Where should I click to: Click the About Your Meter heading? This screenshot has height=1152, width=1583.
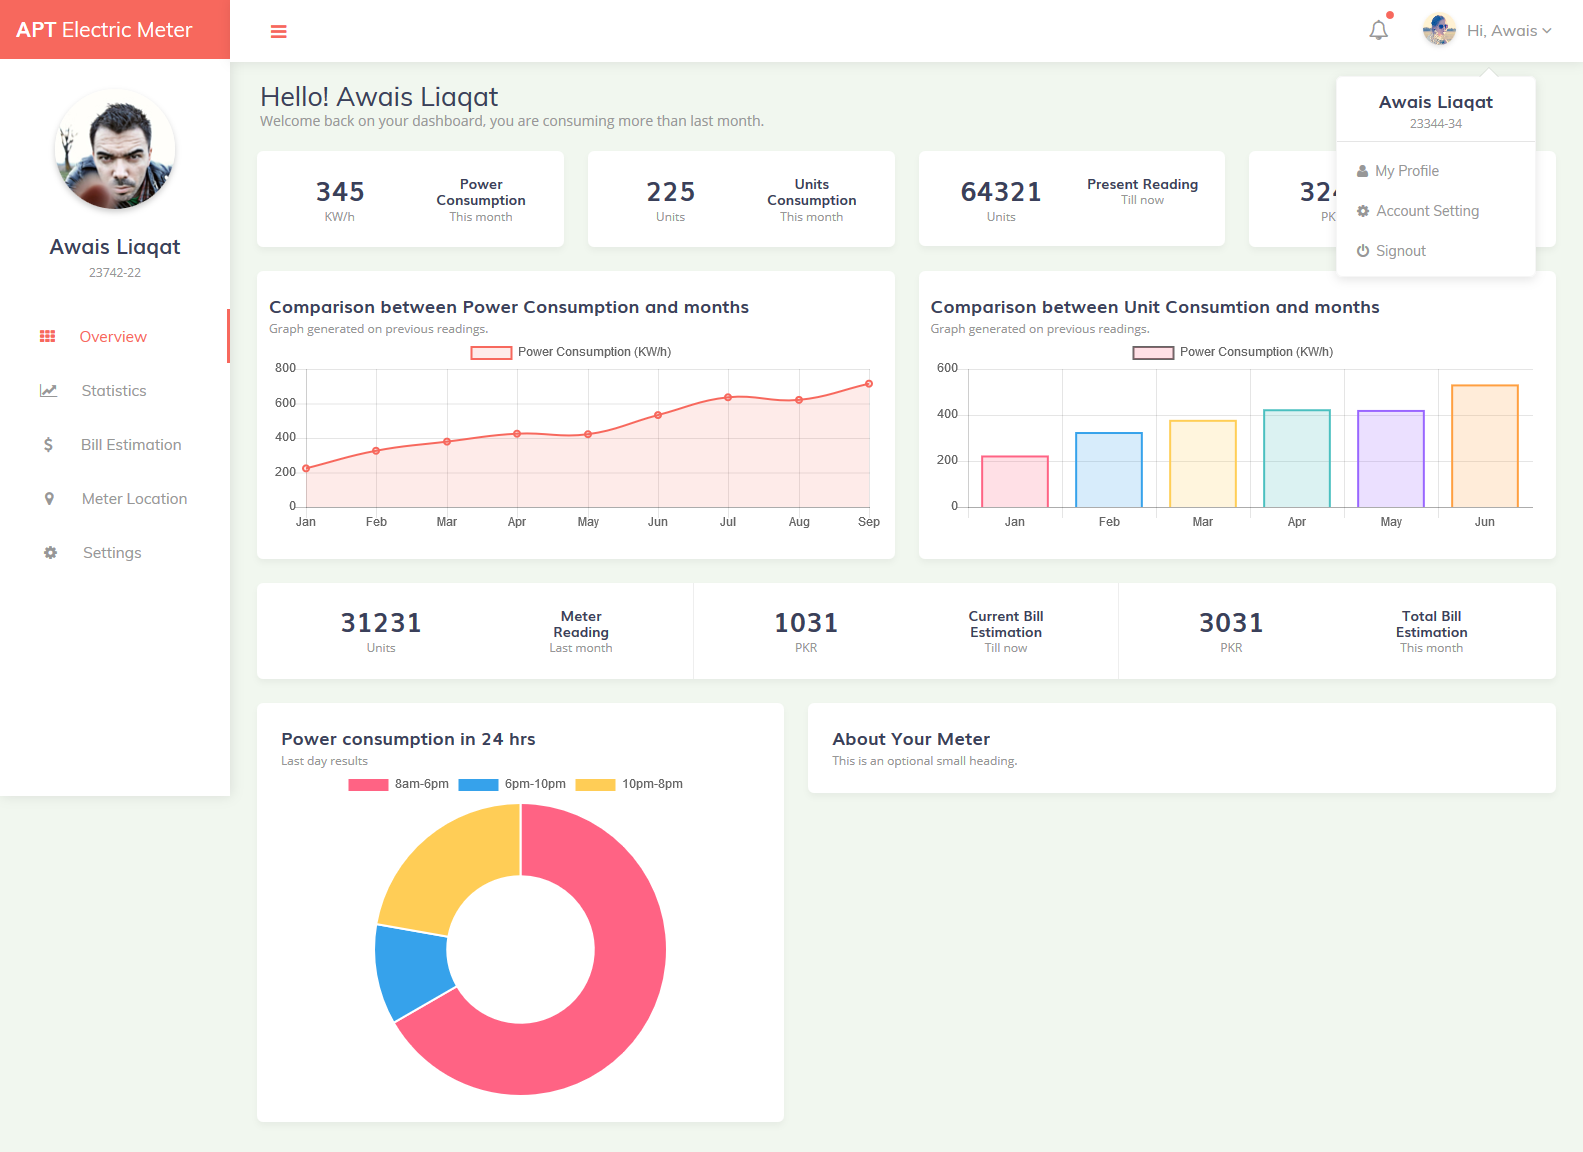[x=911, y=739]
